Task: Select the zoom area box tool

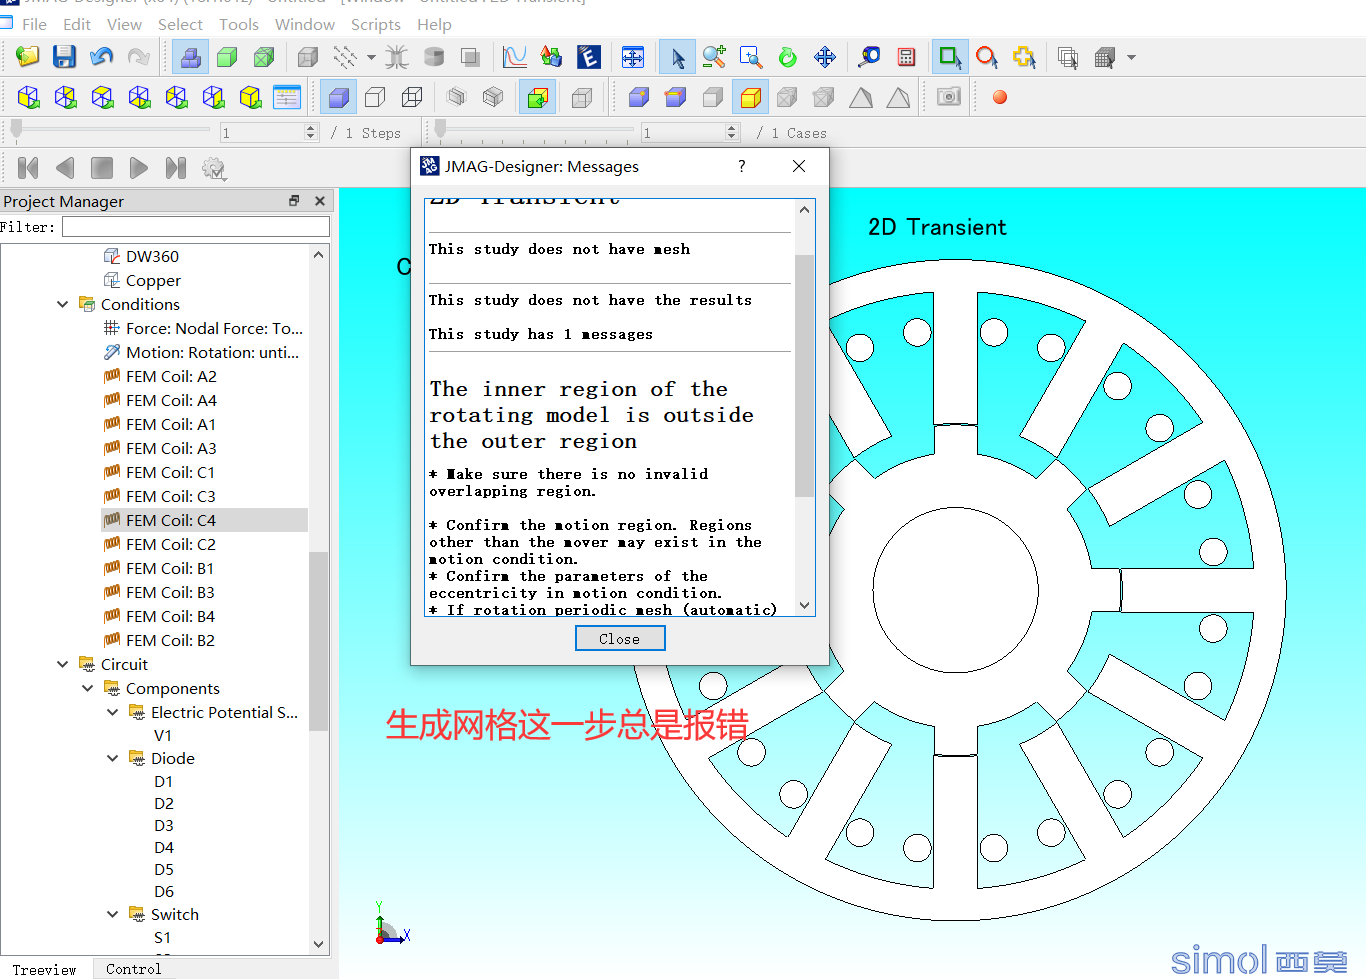Action: coord(751,57)
